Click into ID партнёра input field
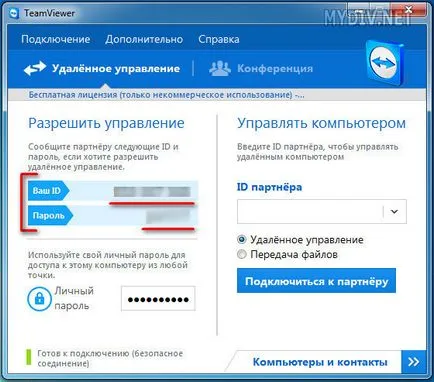Viewport: 434px width, 382px height. point(310,211)
